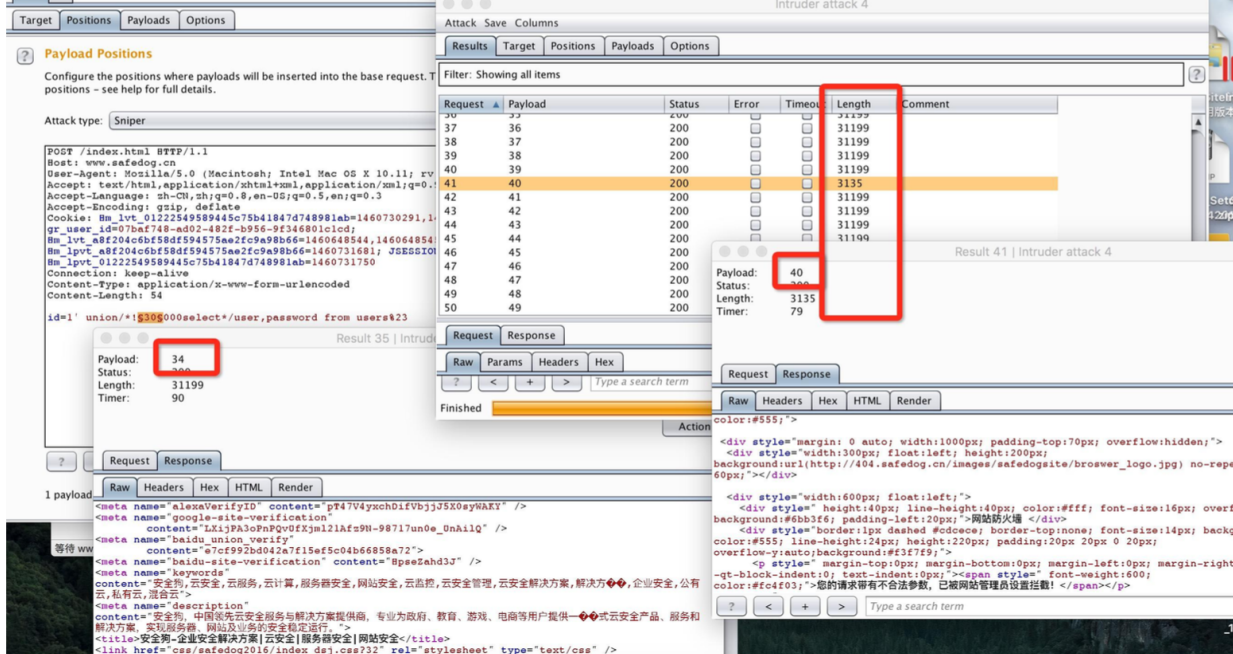
Task: Select the Options tab in Intruder attack window
Action: coord(690,46)
